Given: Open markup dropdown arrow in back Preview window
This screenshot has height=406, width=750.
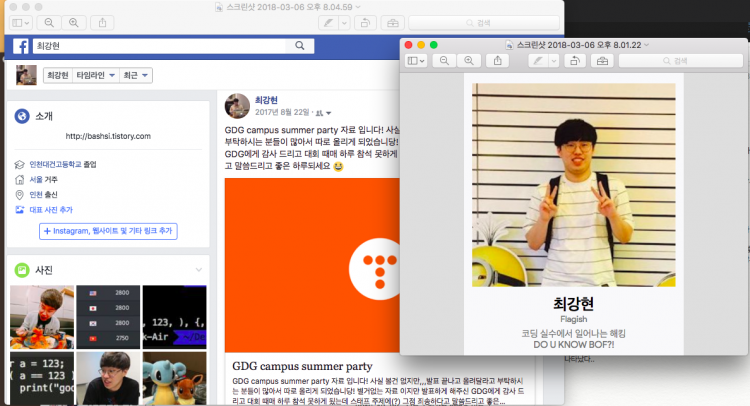Looking at the screenshot, I should pos(344,22).
